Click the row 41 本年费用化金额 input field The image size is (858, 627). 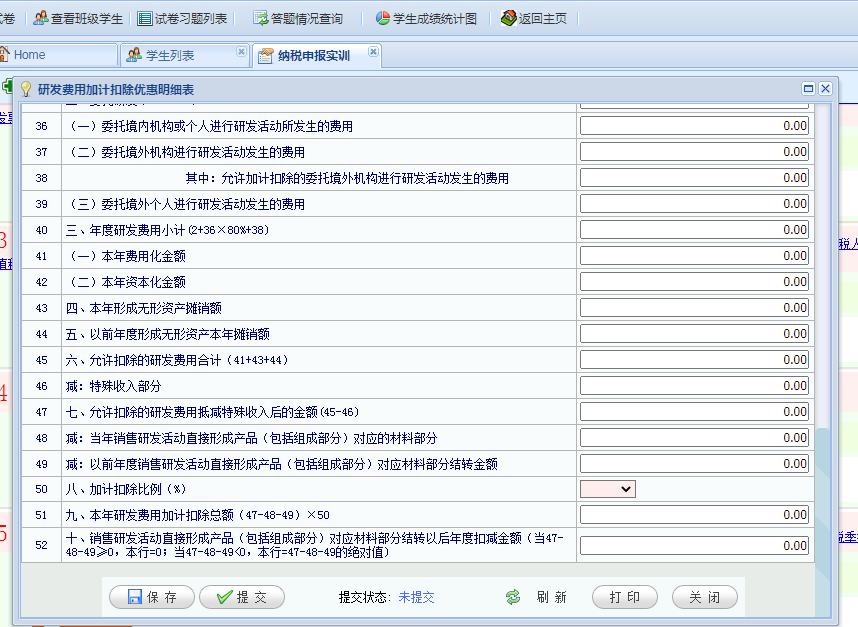pyautogui.click(x=694, y=256)
